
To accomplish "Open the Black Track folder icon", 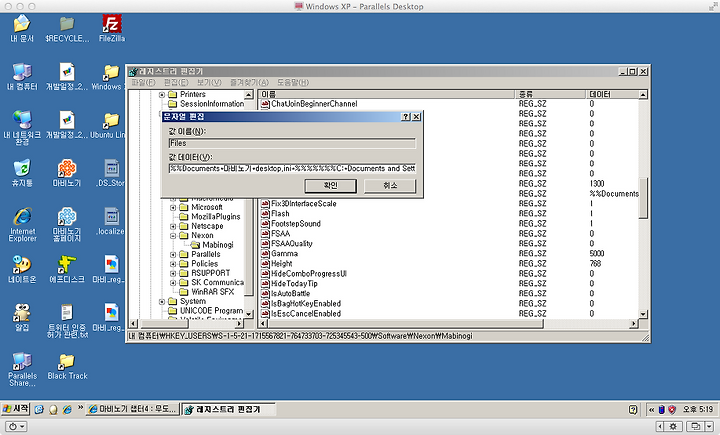I will [67, 367].
